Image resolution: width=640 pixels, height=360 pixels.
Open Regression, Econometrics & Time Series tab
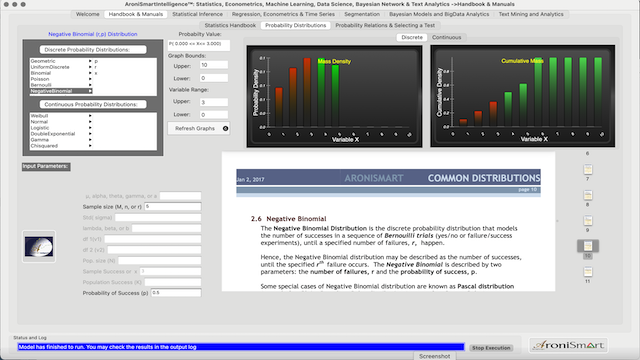pos(283,14)
